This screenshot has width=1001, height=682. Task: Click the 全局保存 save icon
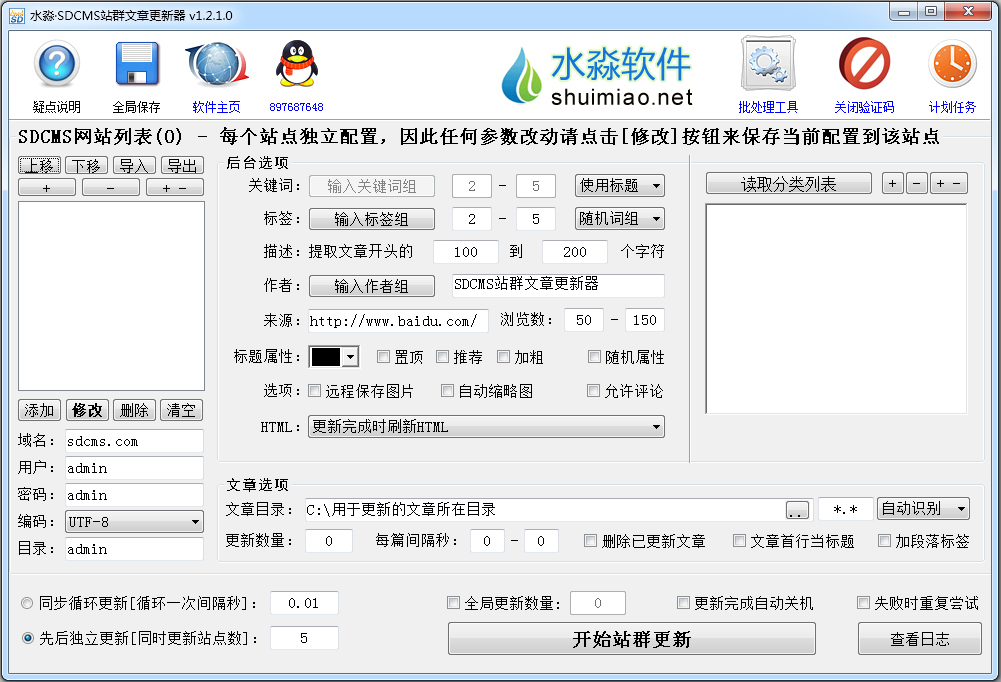(x=136, y=64)
